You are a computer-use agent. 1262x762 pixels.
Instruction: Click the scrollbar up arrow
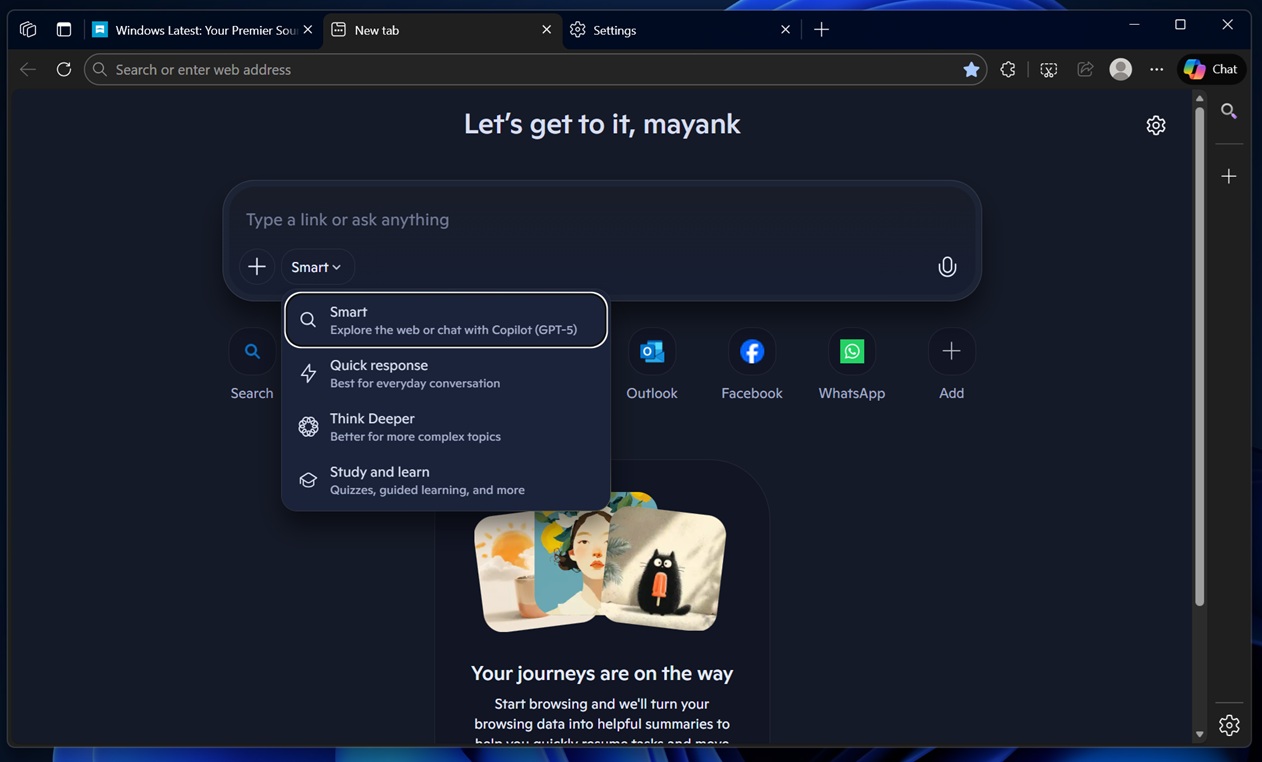click(x=1199, y=98)
